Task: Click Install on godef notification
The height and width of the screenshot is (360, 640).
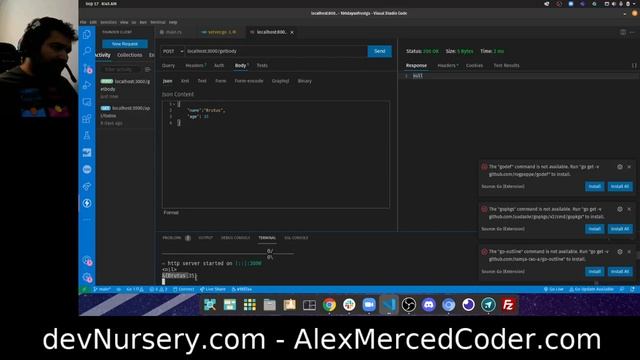Action: tap(594, 186)
